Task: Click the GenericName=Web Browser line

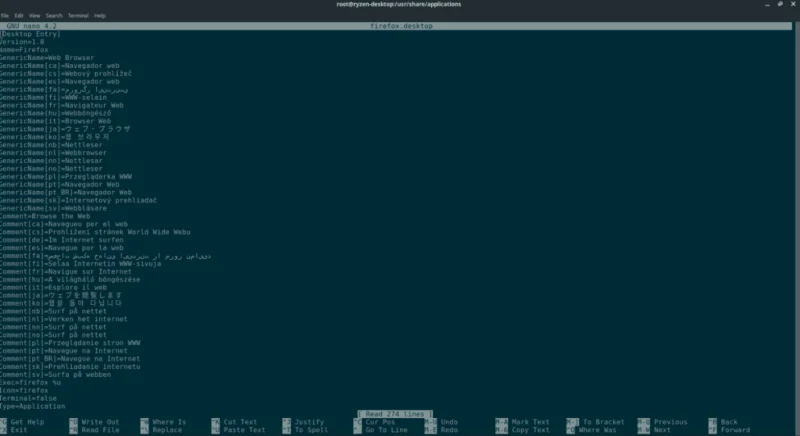Action: click(47, 58)
